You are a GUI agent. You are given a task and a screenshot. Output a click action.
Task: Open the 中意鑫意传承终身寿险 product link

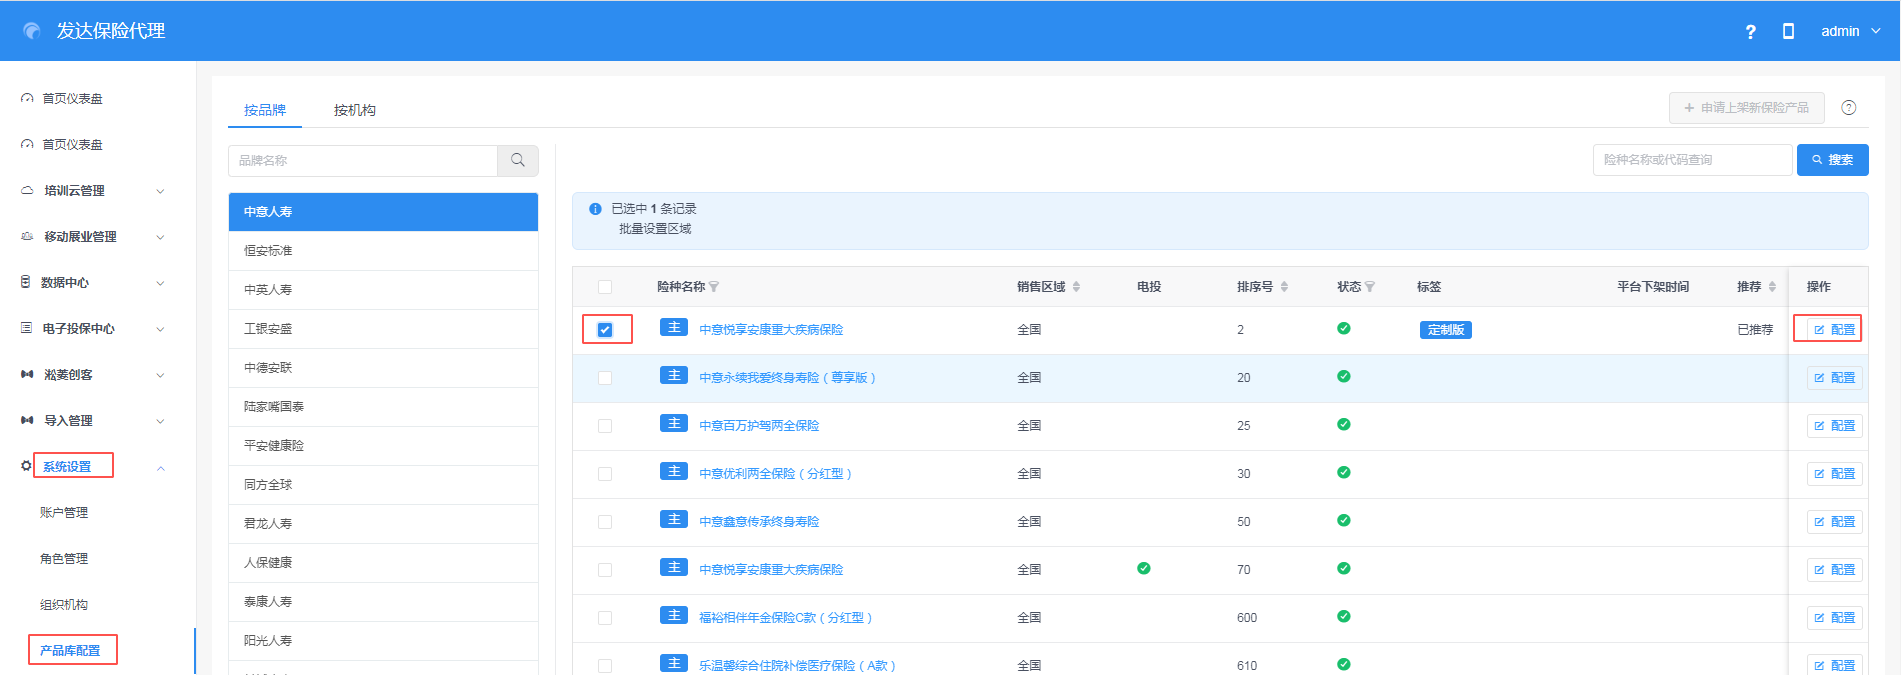758,522
